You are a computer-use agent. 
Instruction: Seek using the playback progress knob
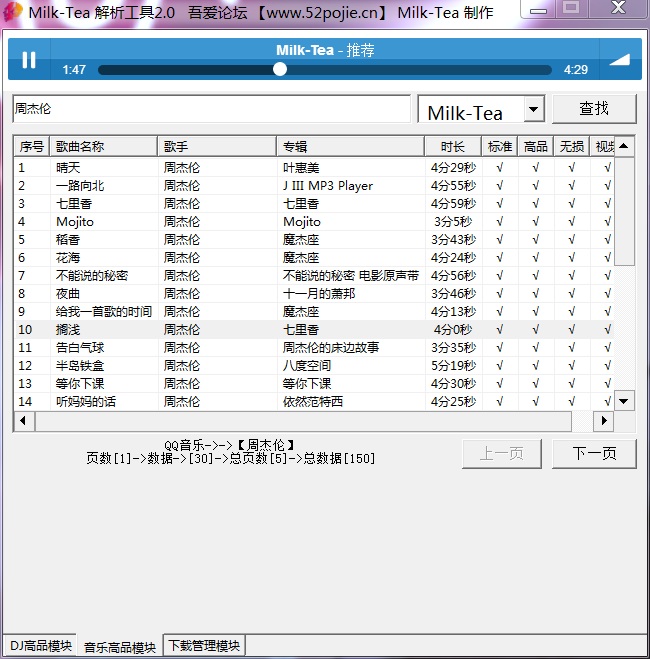click(280, 69)
